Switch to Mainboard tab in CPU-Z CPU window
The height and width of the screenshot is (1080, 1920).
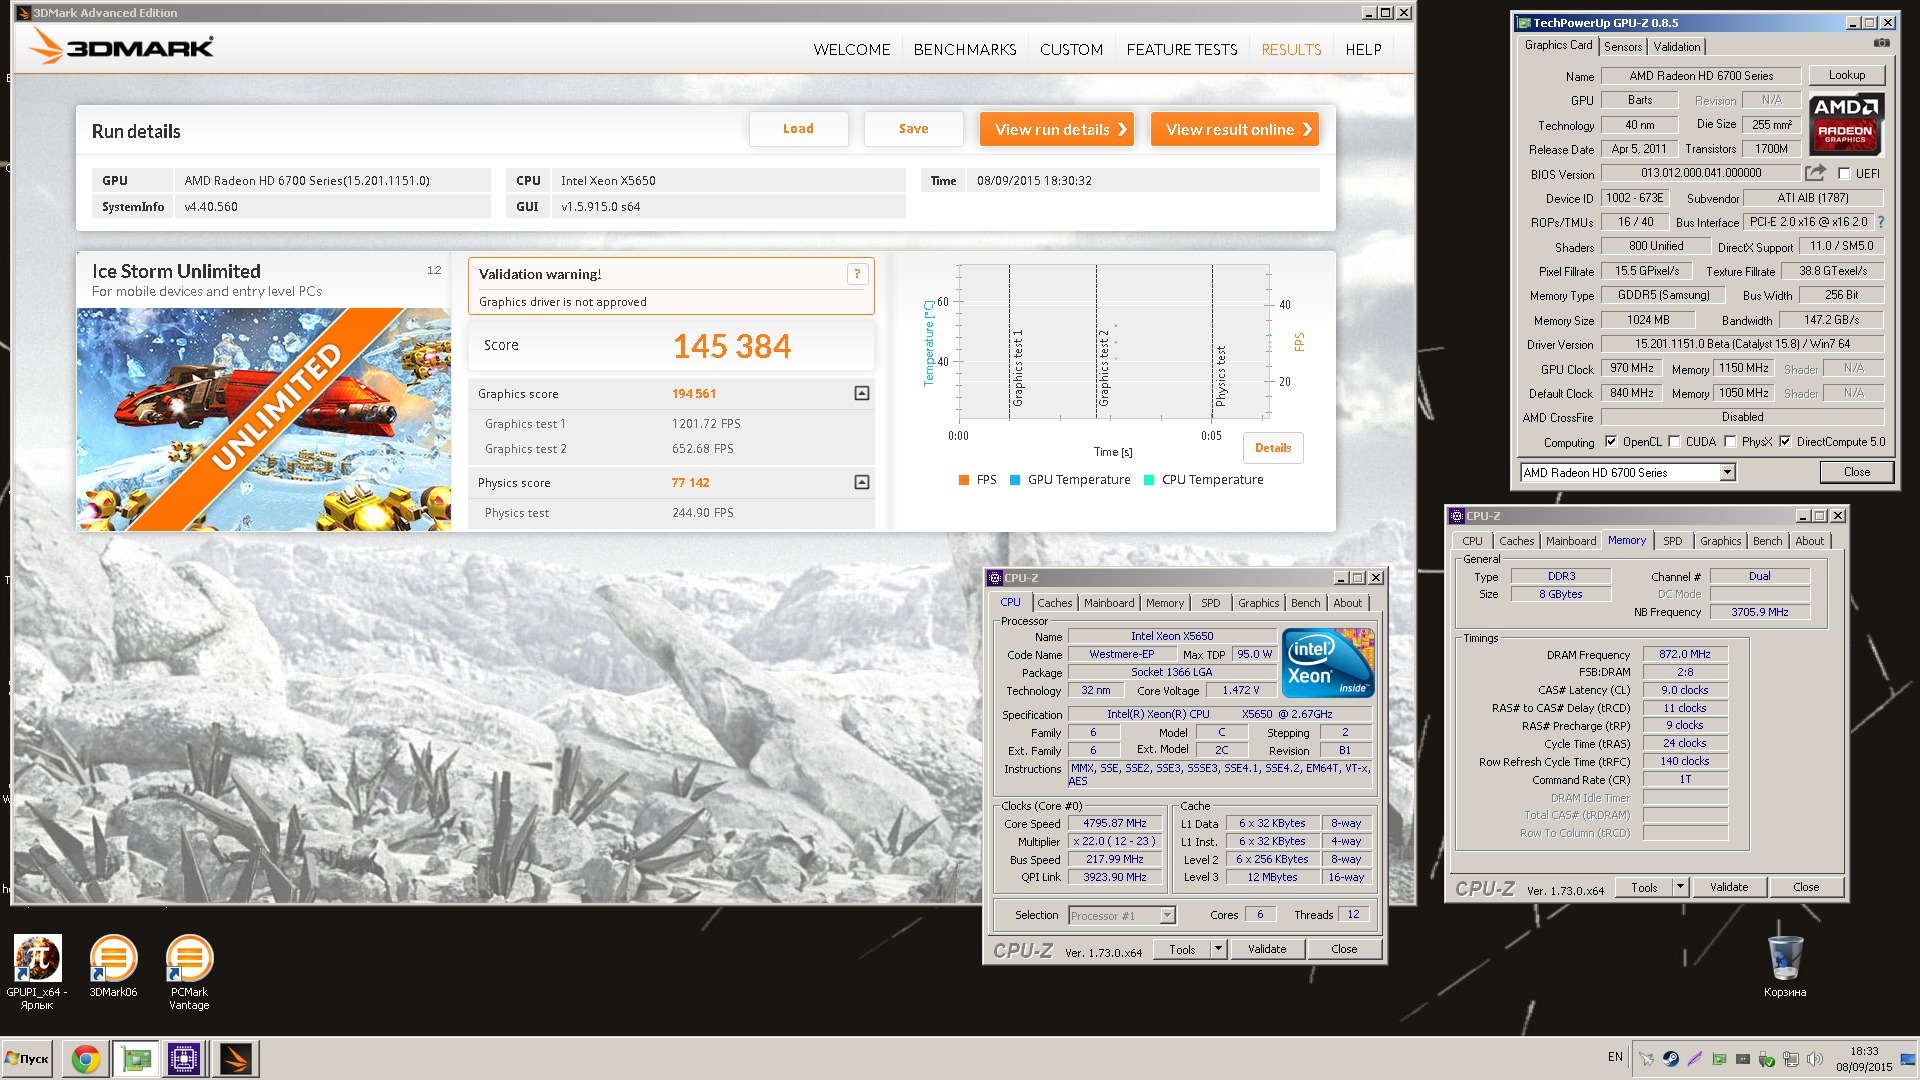coord(1109,602)
